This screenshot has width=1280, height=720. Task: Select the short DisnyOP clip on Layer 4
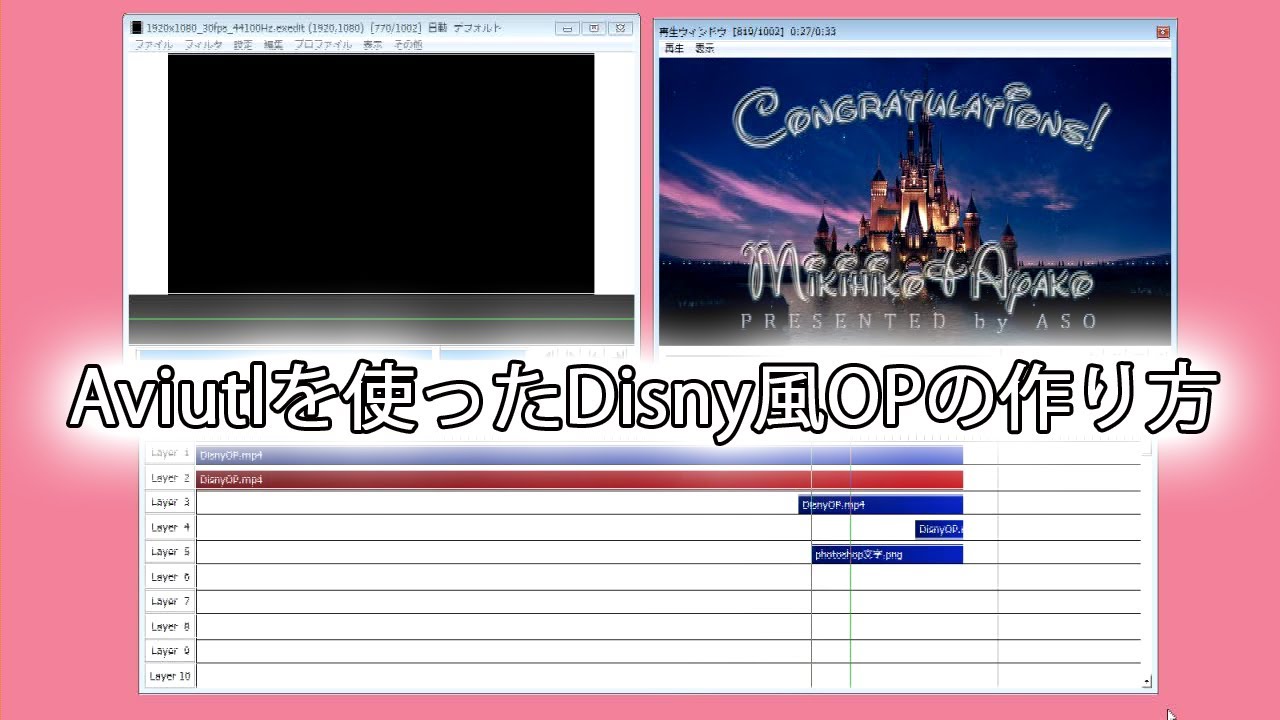939,530
